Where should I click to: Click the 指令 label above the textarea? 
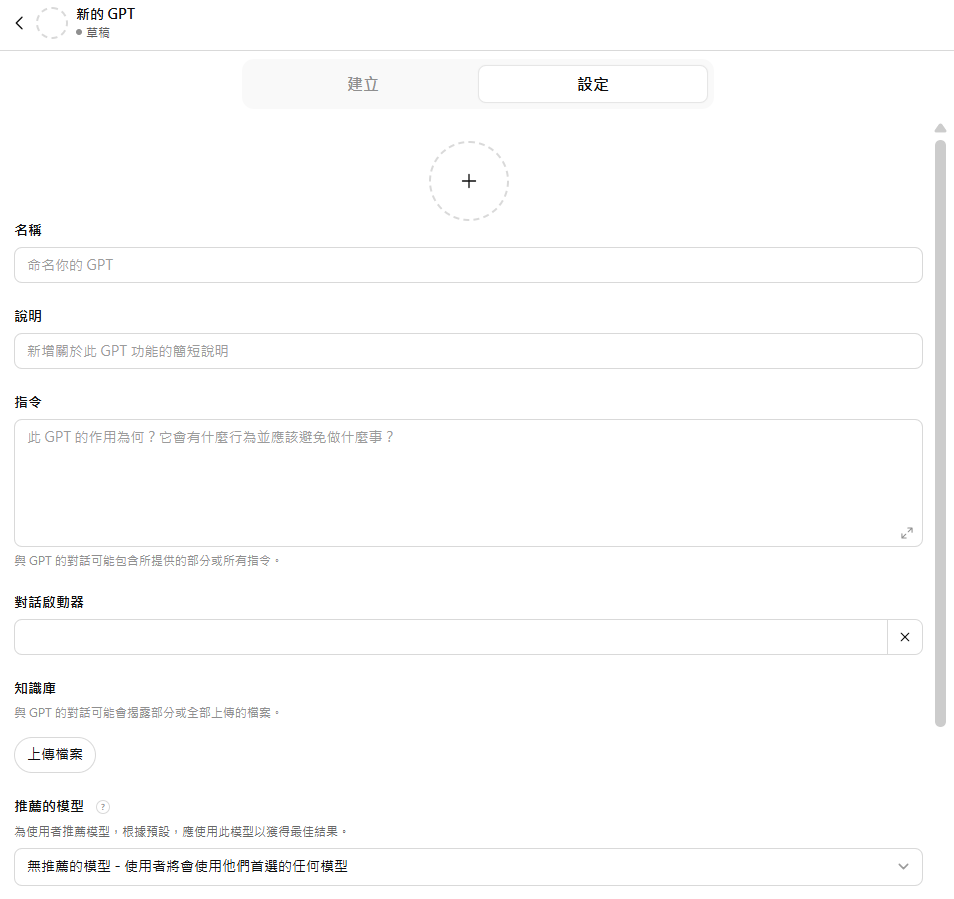click(28, 401)
